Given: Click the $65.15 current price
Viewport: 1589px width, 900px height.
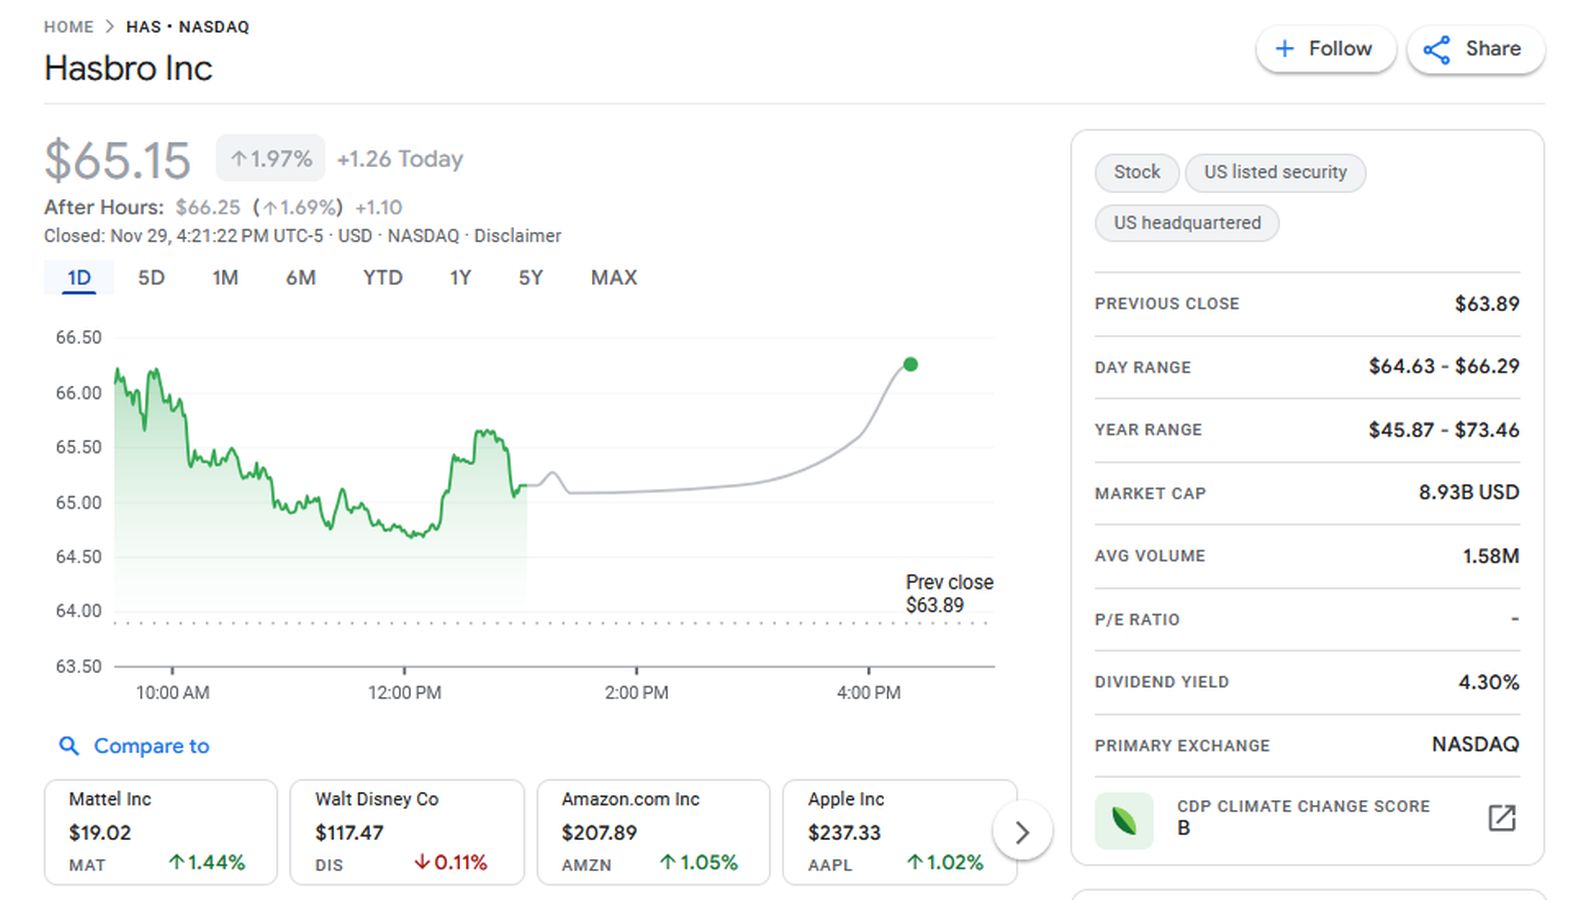Looking at the screenshot, I should [x=117, y=160].
